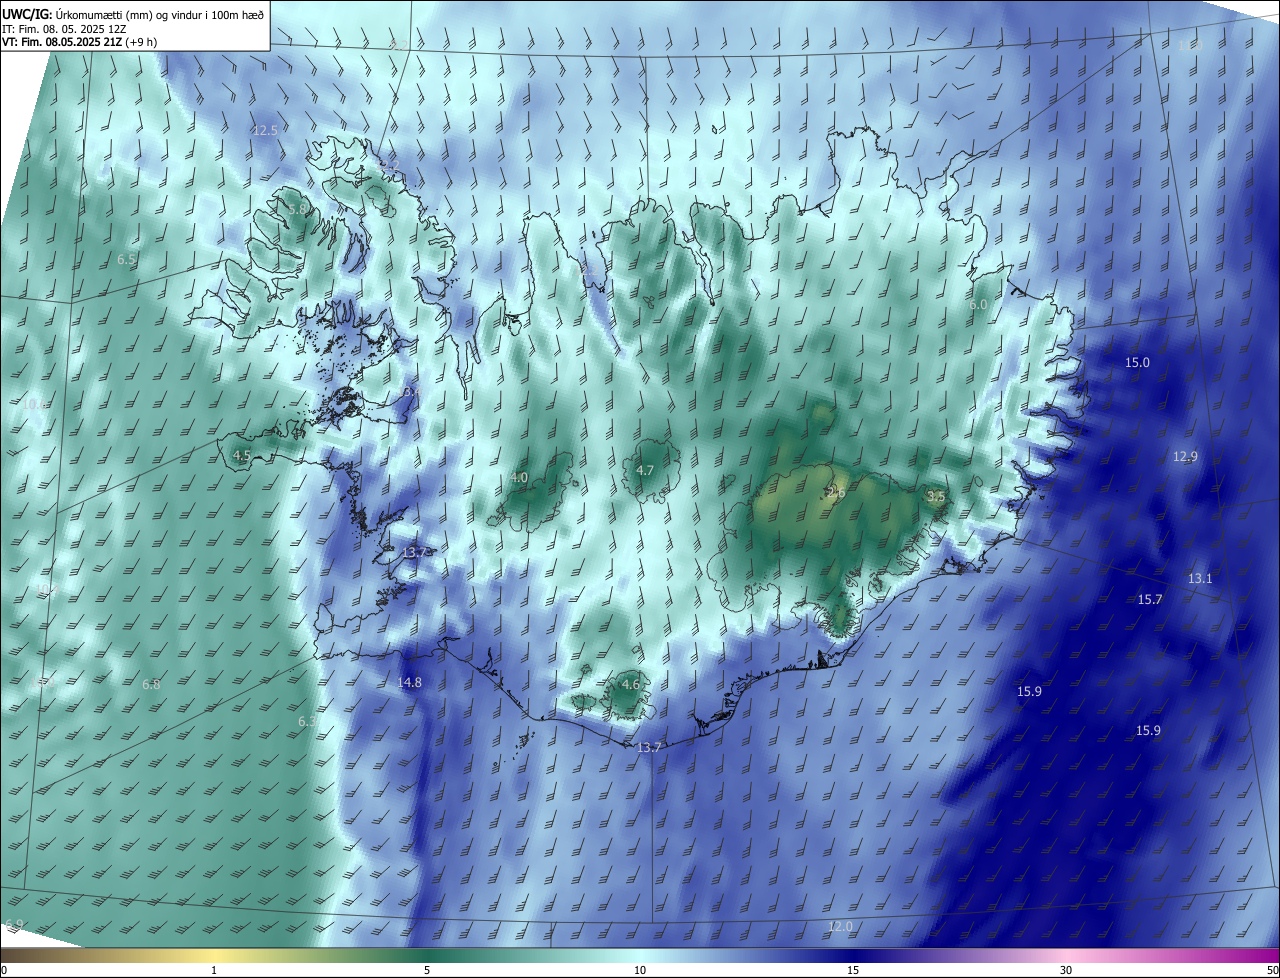This screenshot has height=978, width=1280.
Task: Click the 2.6 value label on the large glacier
Action: 836,493
